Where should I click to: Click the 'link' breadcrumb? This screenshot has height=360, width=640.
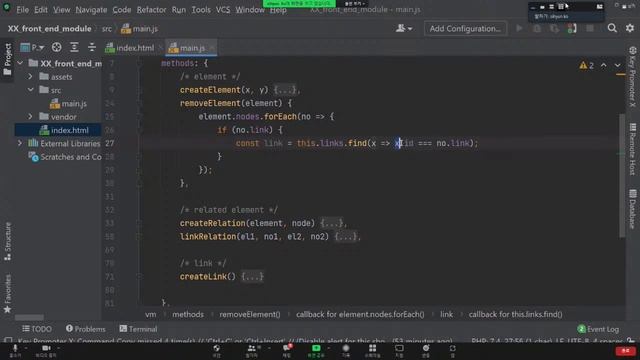coord(446,314)
